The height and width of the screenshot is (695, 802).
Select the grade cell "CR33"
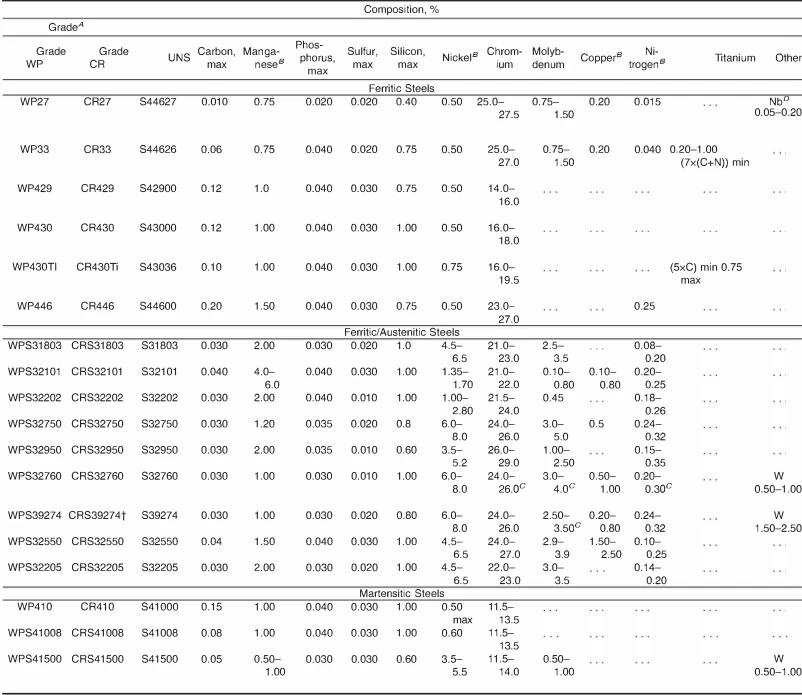click(x=97, y=149)
